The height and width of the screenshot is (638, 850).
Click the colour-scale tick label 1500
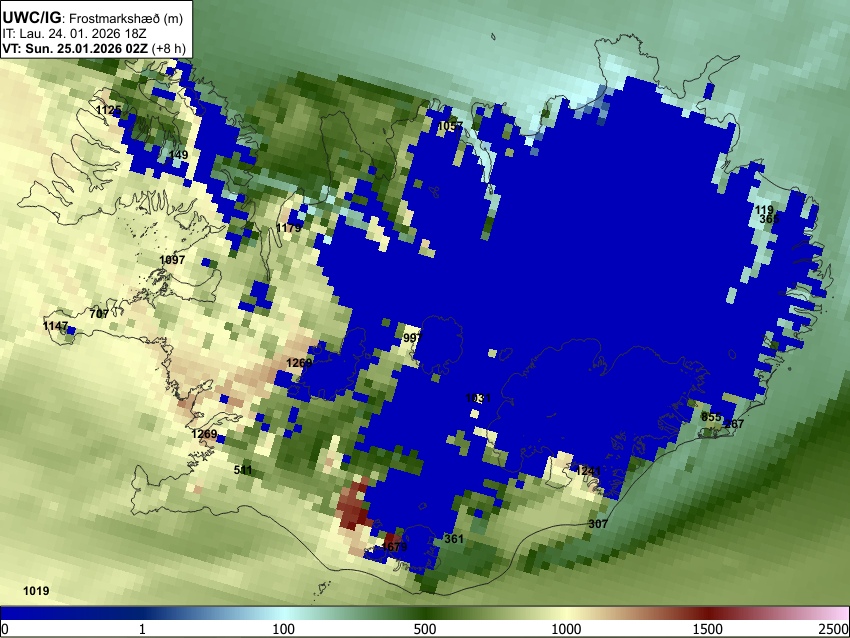coord(708,629)
